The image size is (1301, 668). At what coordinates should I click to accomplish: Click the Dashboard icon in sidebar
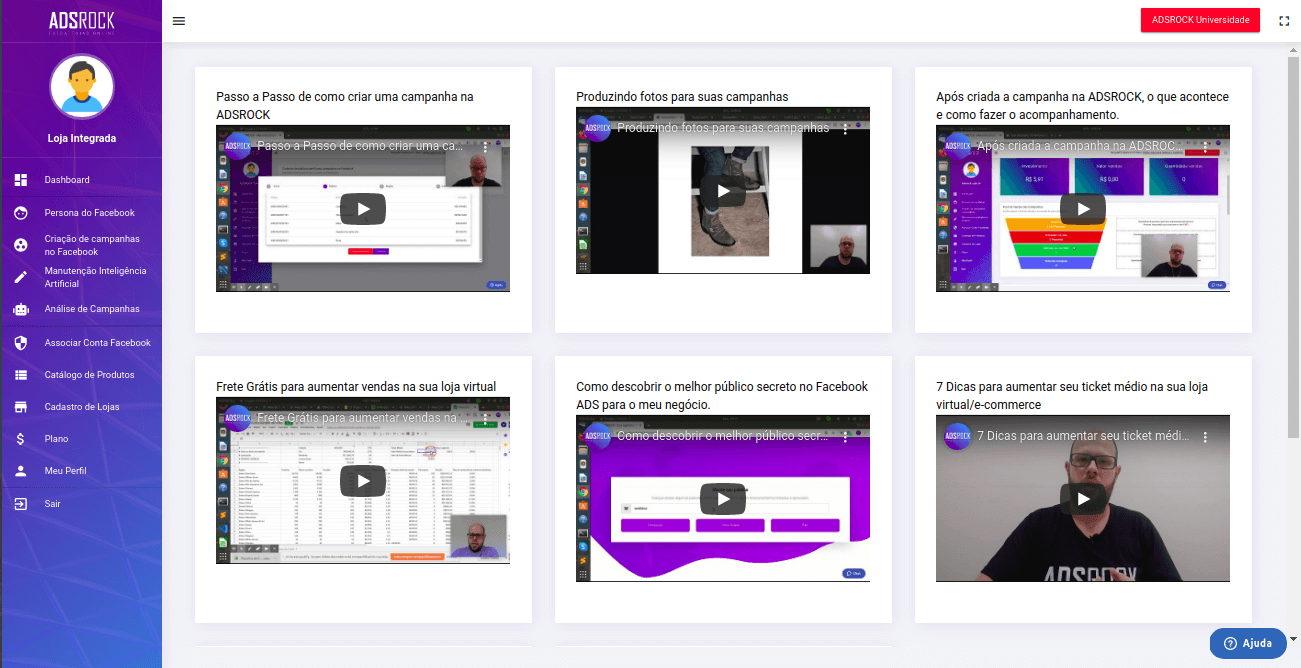[x=21, y=180]
